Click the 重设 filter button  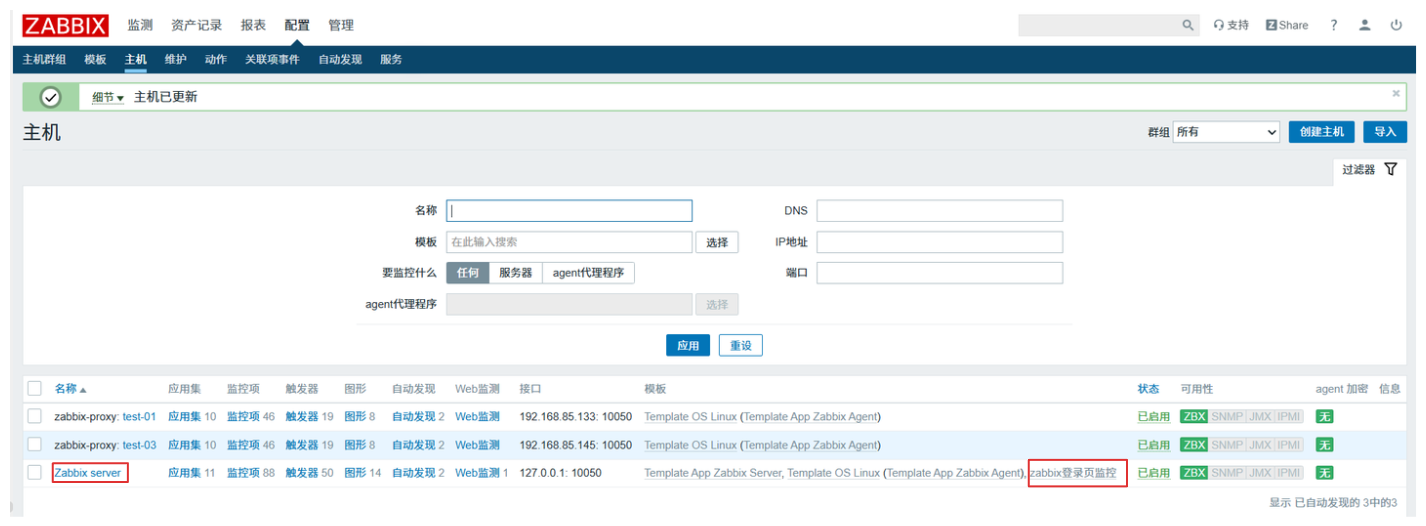point(740,346)
